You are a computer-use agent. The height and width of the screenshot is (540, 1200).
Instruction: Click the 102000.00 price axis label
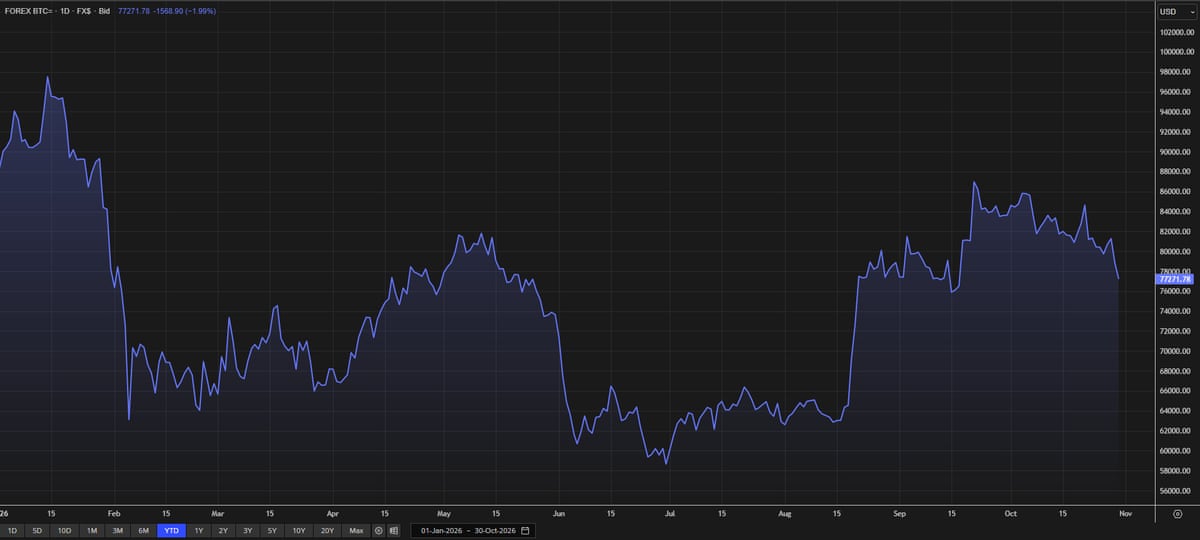point(1176,32)
